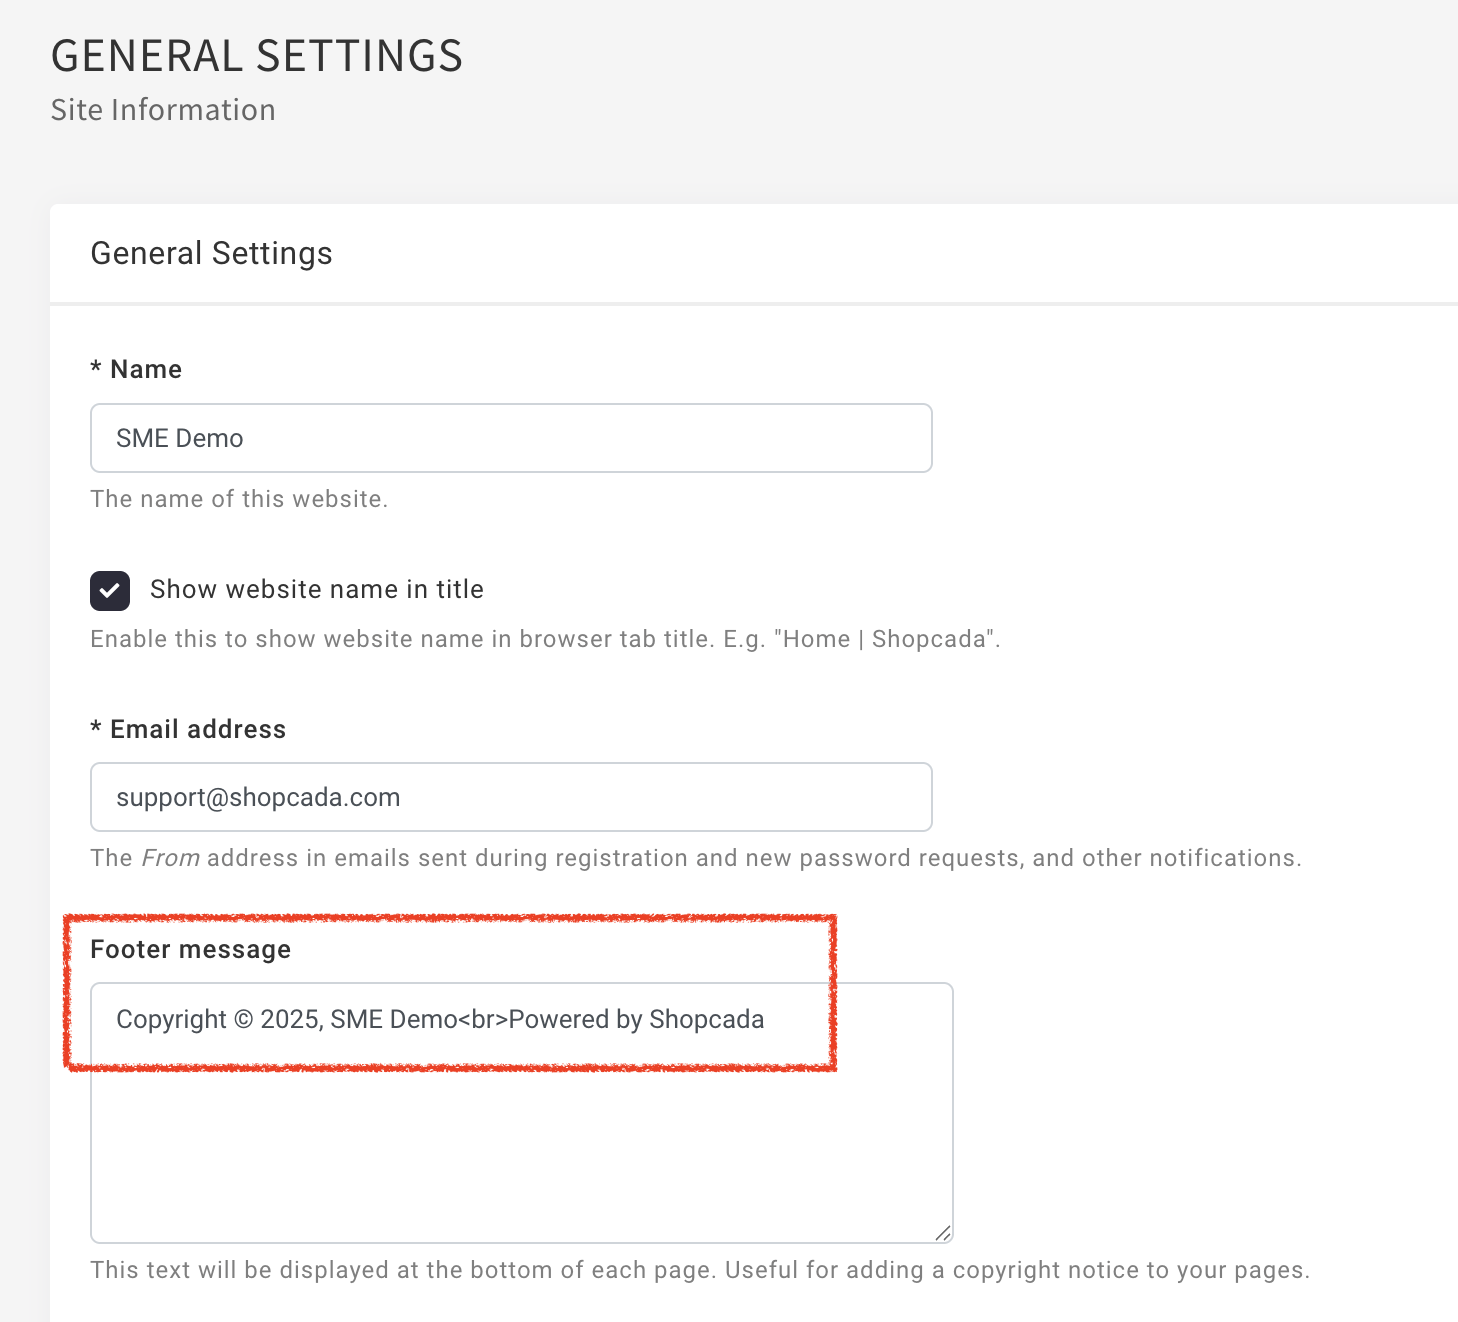
Task: Click the footer copyright notice hint text
Action: pyautogui.click(x=700, y=1270)
